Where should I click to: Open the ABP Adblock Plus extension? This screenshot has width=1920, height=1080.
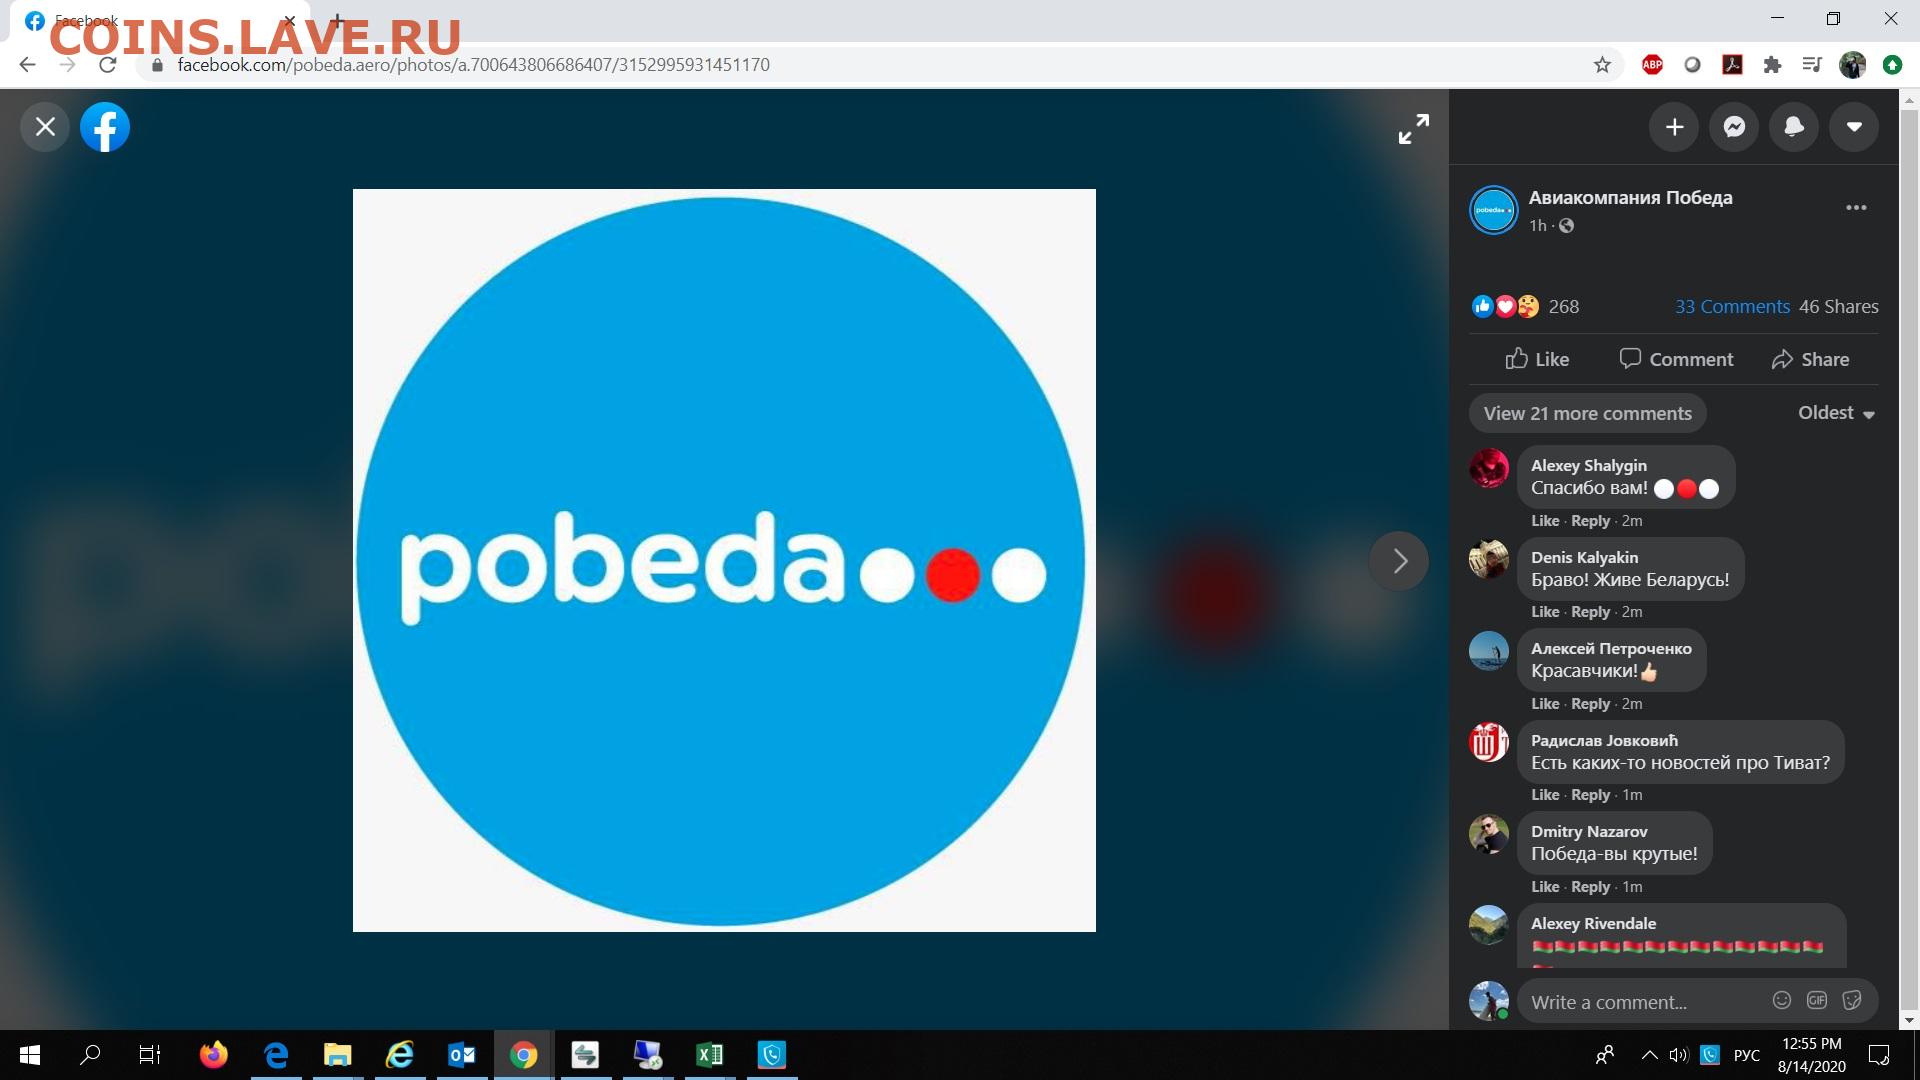(x=1652, y=65)
